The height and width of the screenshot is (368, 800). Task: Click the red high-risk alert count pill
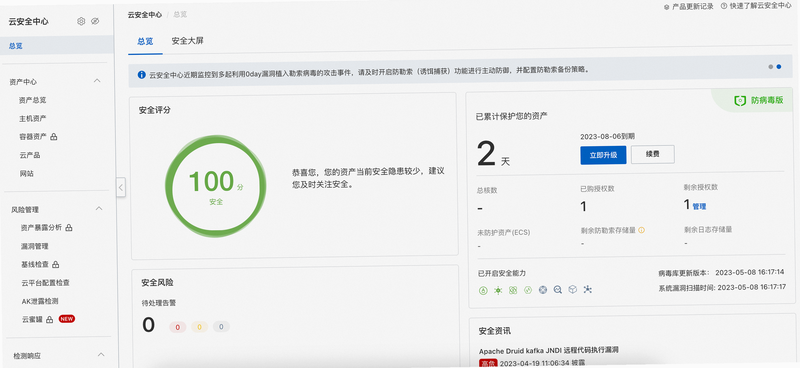click(178, 327)
